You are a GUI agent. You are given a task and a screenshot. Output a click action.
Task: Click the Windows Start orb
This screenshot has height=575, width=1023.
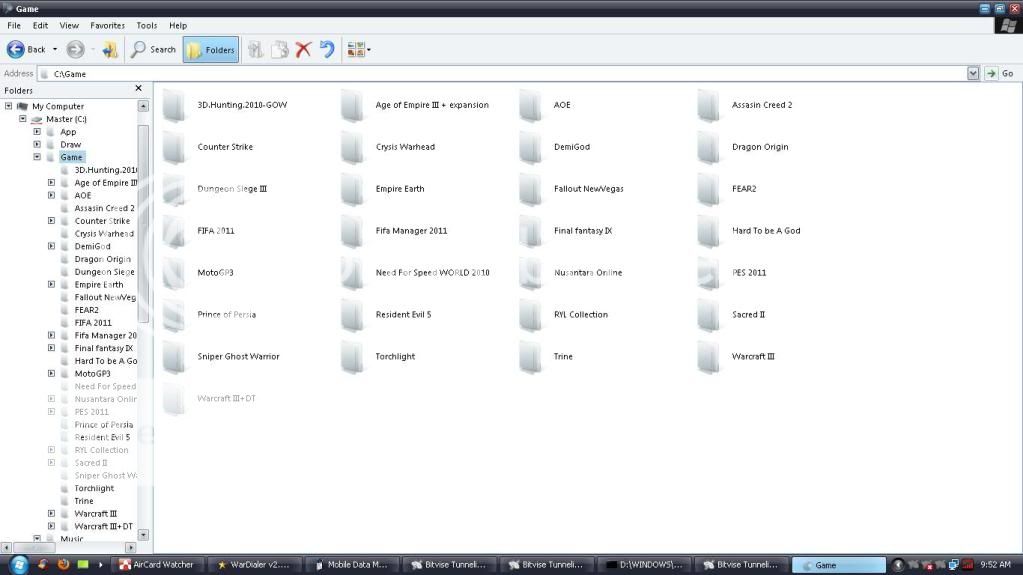19,565
